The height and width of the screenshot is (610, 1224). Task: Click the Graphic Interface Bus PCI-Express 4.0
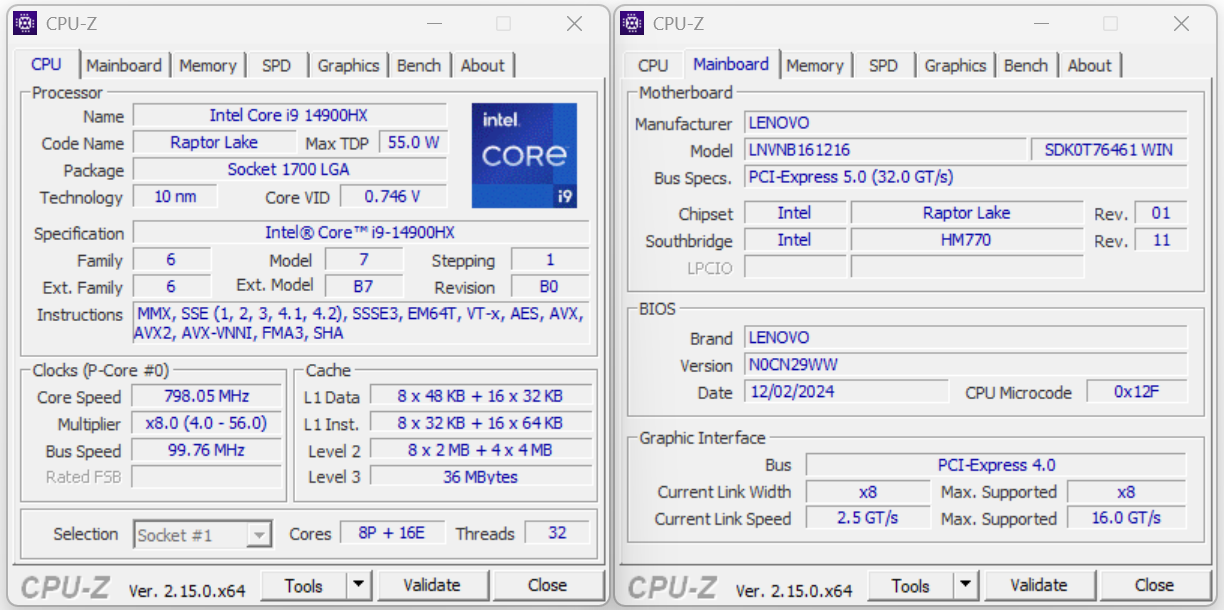tap(996, 465)
